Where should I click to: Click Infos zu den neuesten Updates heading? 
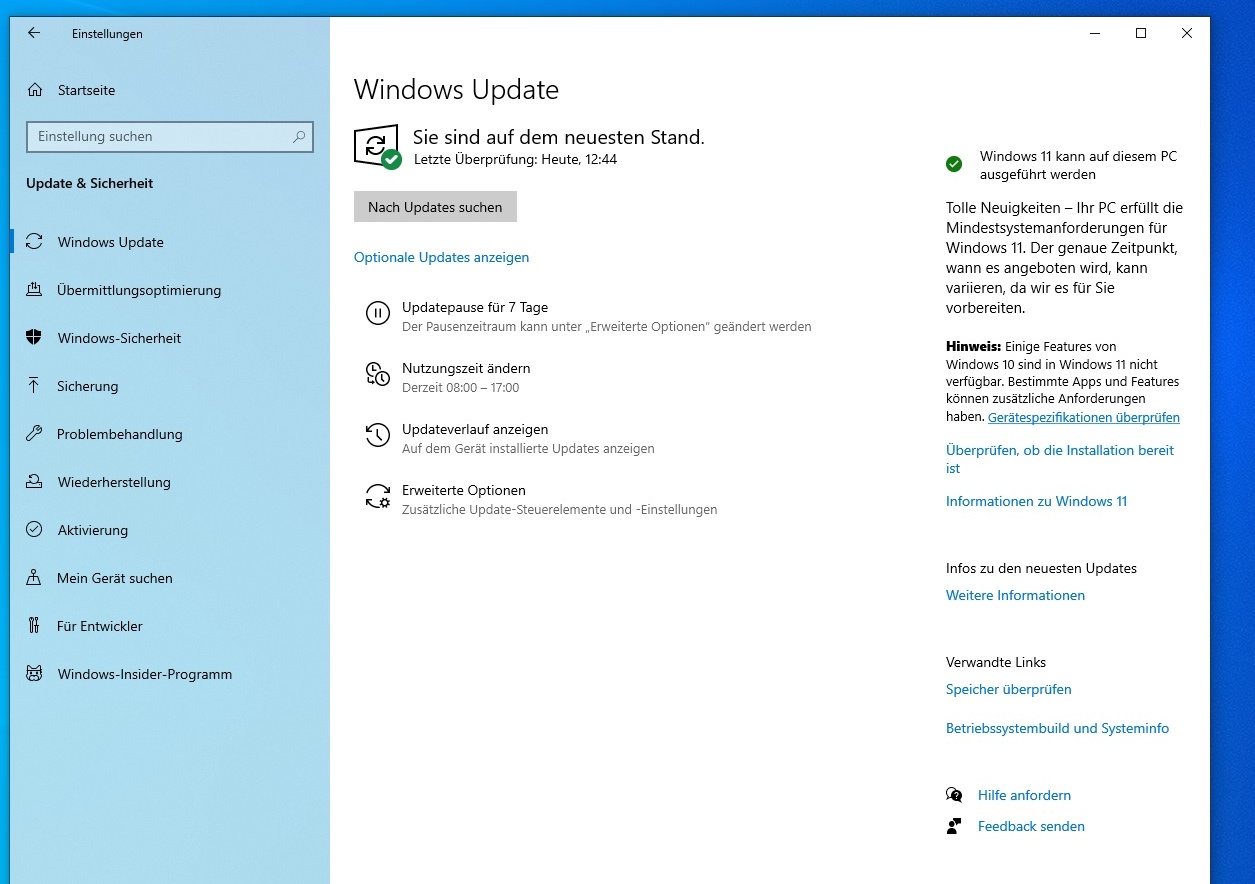point(1041,568)
